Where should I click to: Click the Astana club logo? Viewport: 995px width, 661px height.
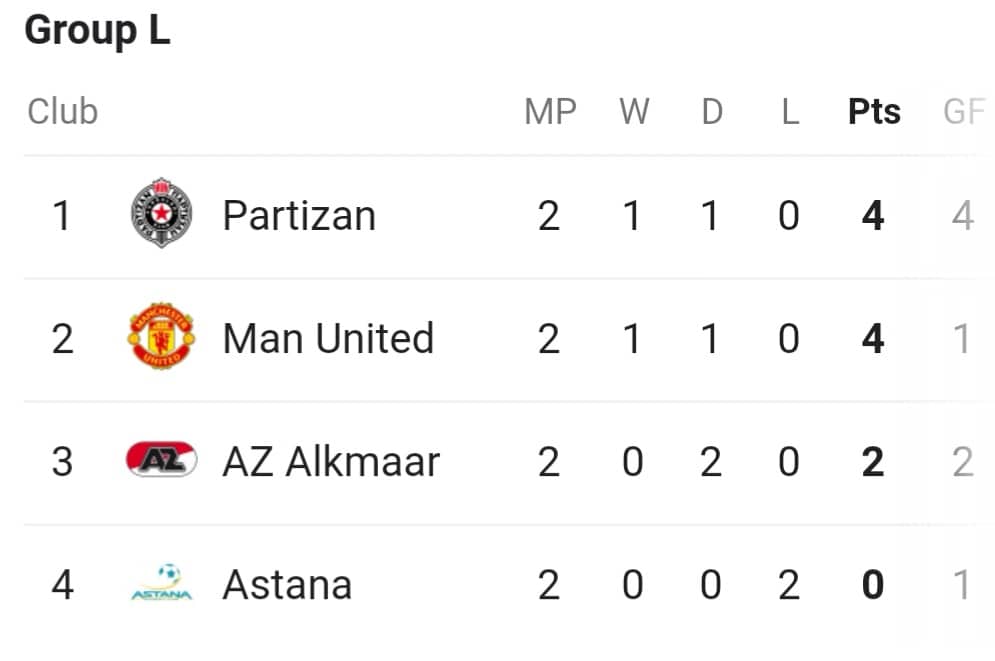click(161, 582)
